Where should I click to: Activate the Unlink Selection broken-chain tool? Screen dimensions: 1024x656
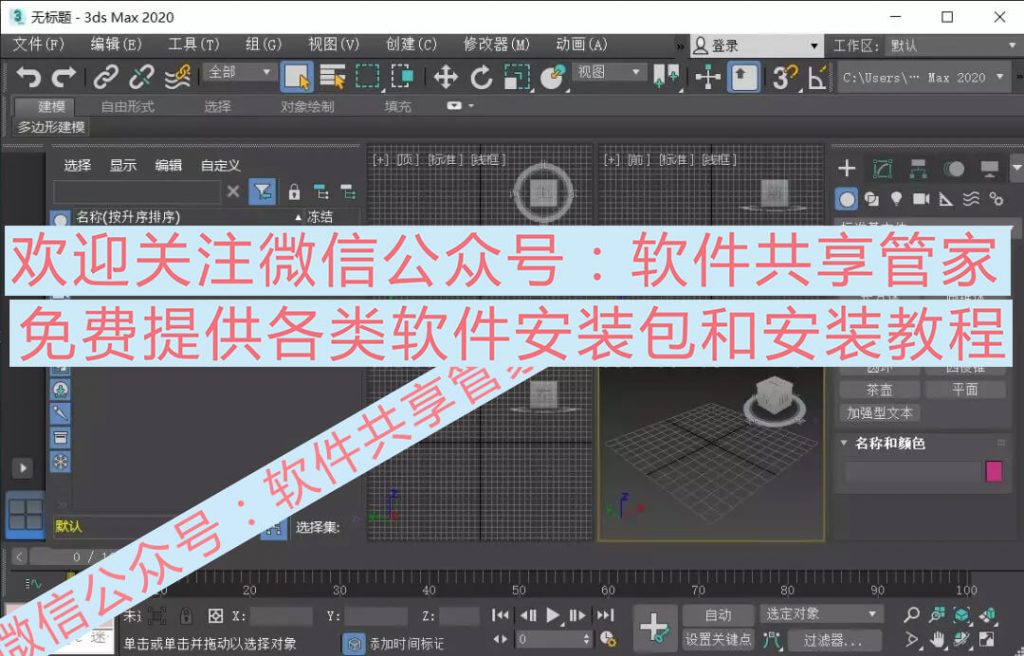pyautogui.click(x=141, y=77)
